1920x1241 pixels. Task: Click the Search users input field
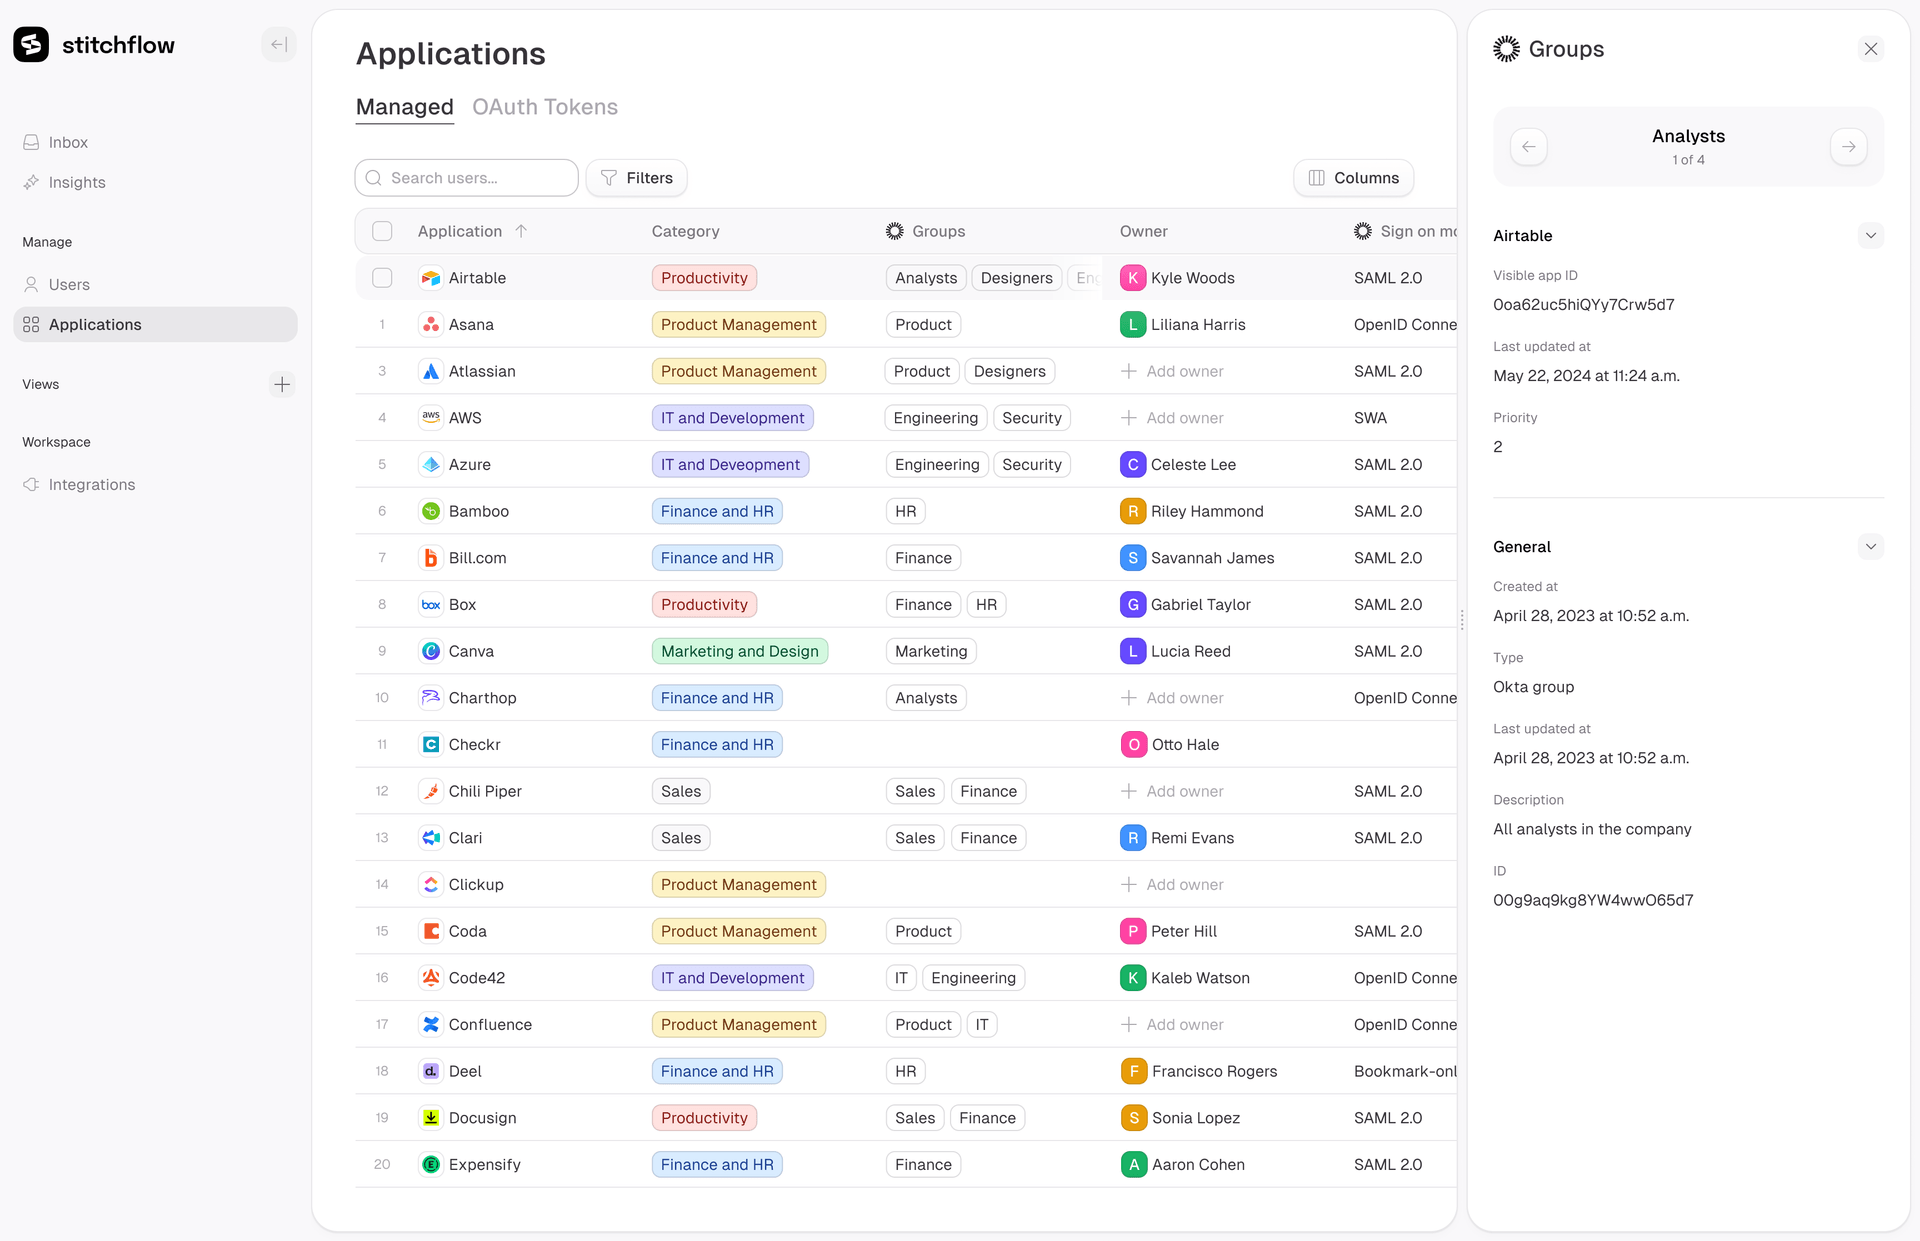[x=467, y=178]
